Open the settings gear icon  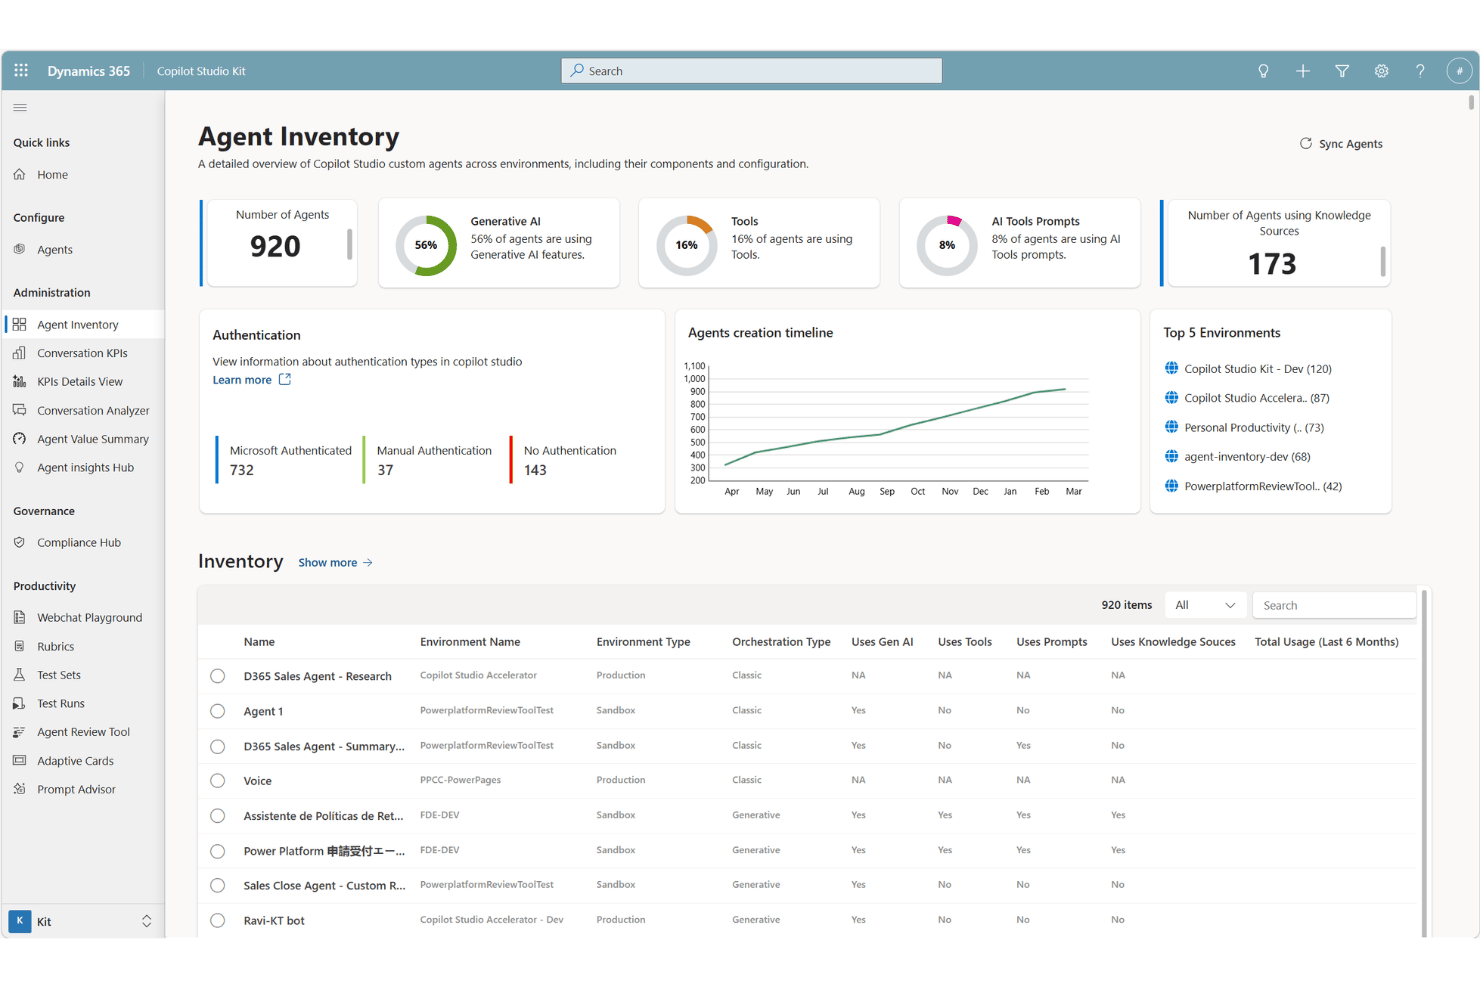(1381, 71)
